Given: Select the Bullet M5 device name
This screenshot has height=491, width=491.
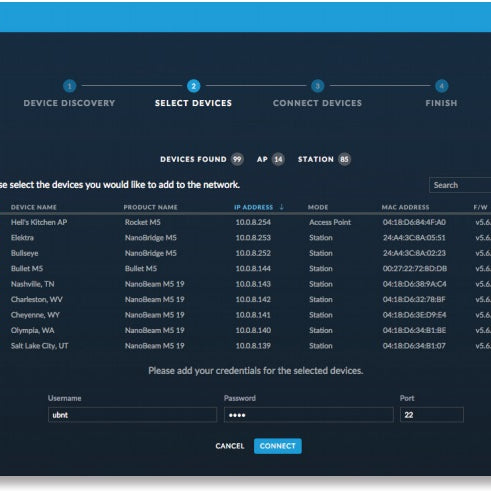Looking at the screenshot, I should coord(27,269).
